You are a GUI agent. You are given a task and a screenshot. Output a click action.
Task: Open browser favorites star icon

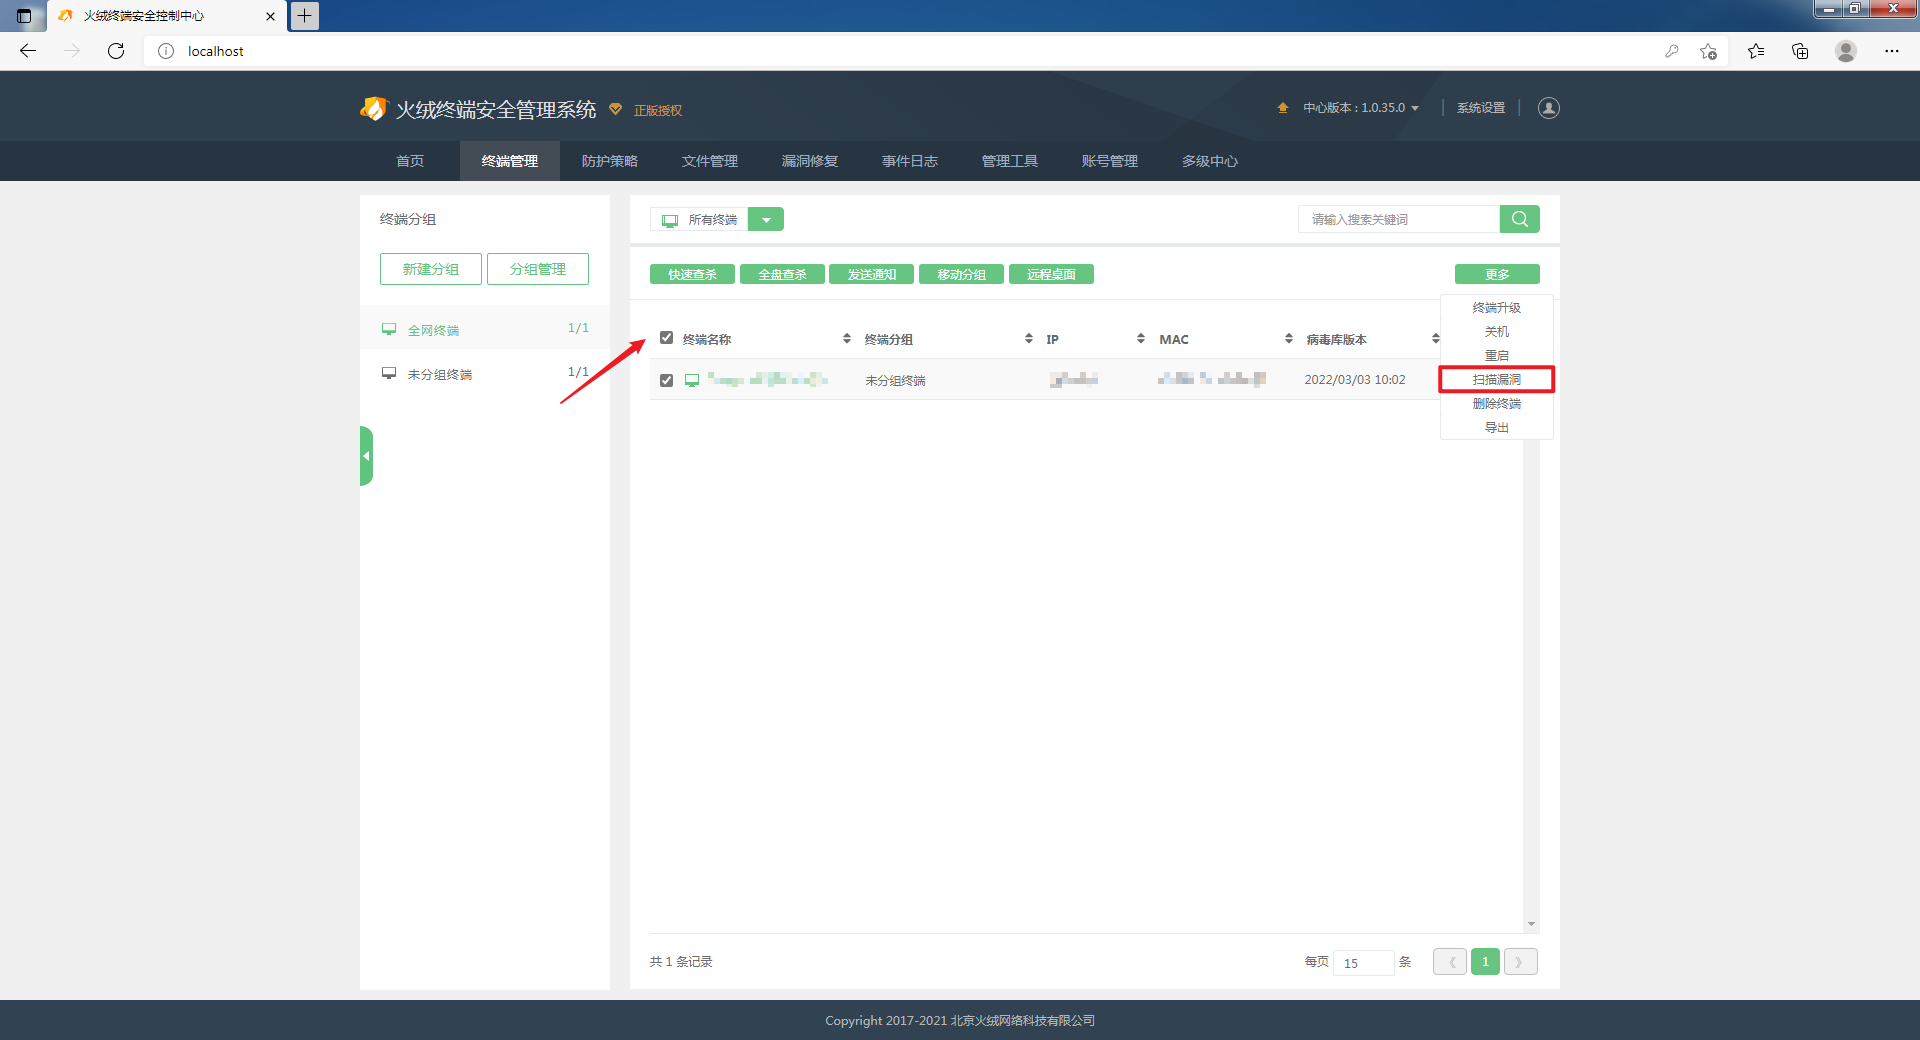click(x=1755, y=51)
